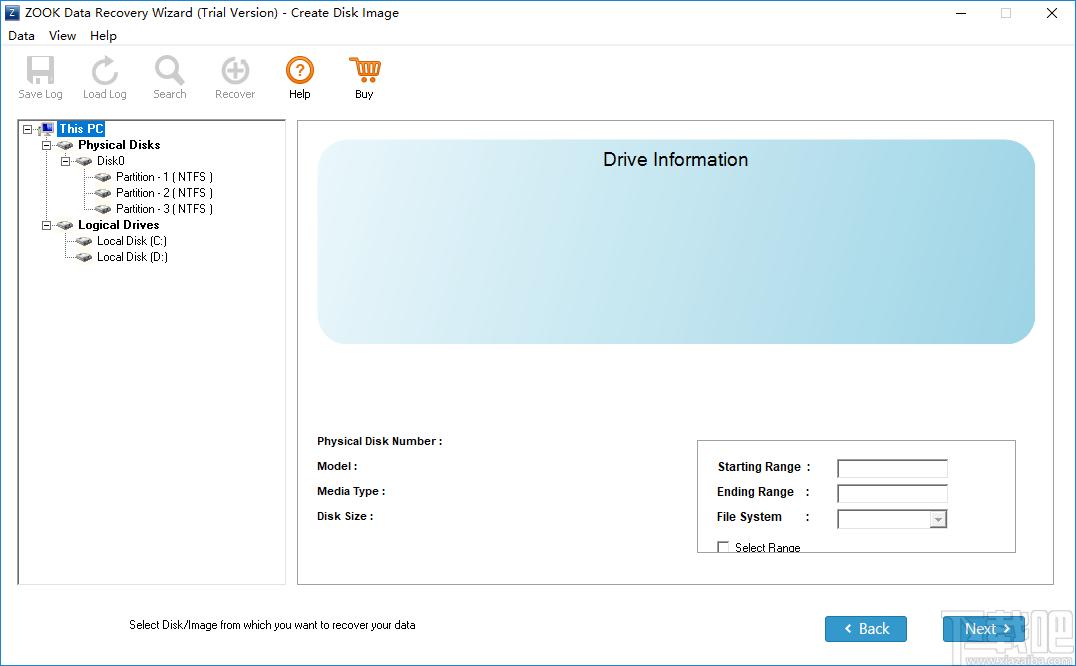Open the Data menu
Viewport: 1076px width, 666px height.
21,36
